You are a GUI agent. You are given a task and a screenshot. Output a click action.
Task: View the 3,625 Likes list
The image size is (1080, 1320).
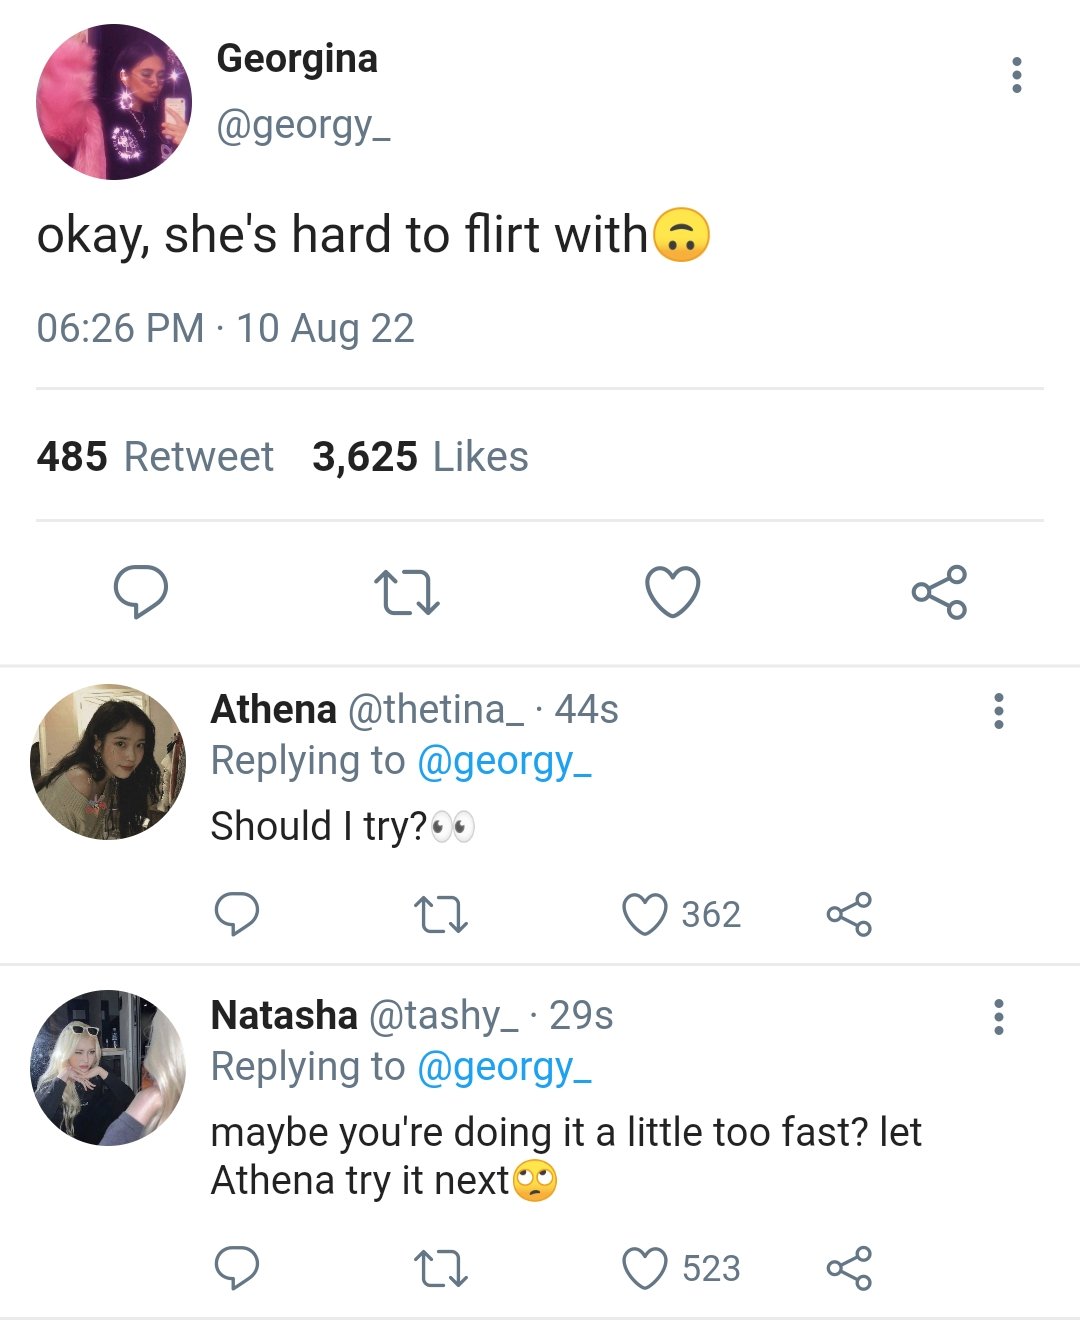point(420,457)
